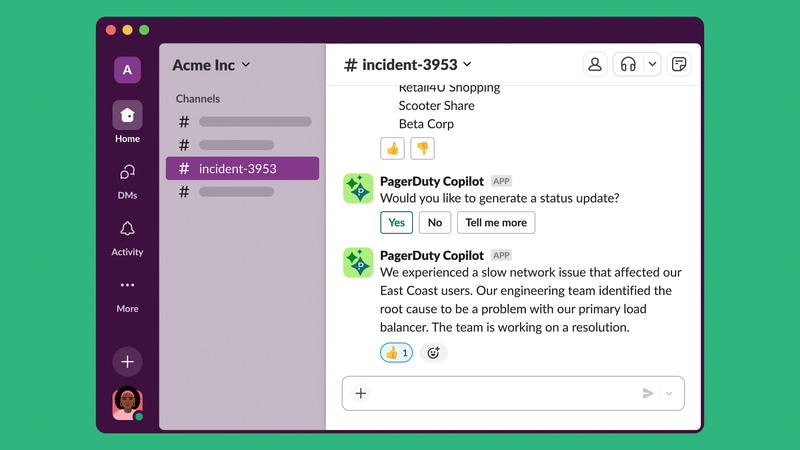
Task: Send the message with arrow icon
Action: point(648,393)
